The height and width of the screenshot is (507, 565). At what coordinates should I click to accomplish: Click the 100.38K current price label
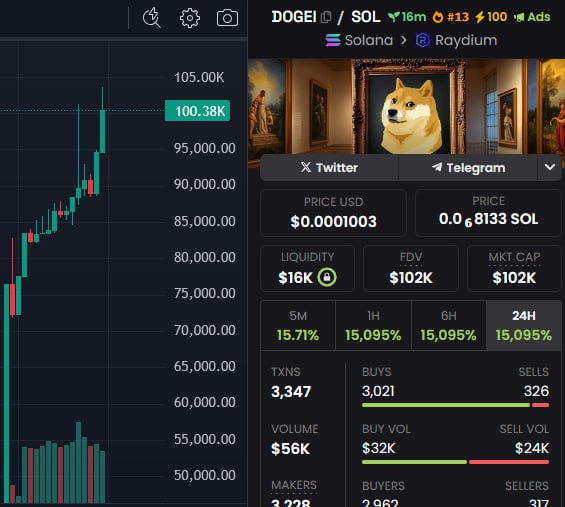point(197,111)
